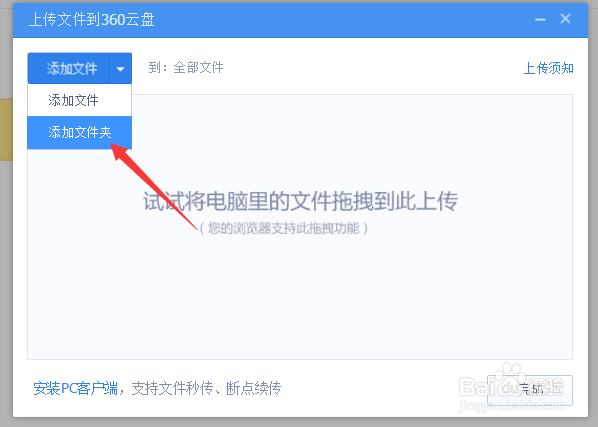Open the 上传须知 link
Screen dimensions: 598x427
click(548, 68)
